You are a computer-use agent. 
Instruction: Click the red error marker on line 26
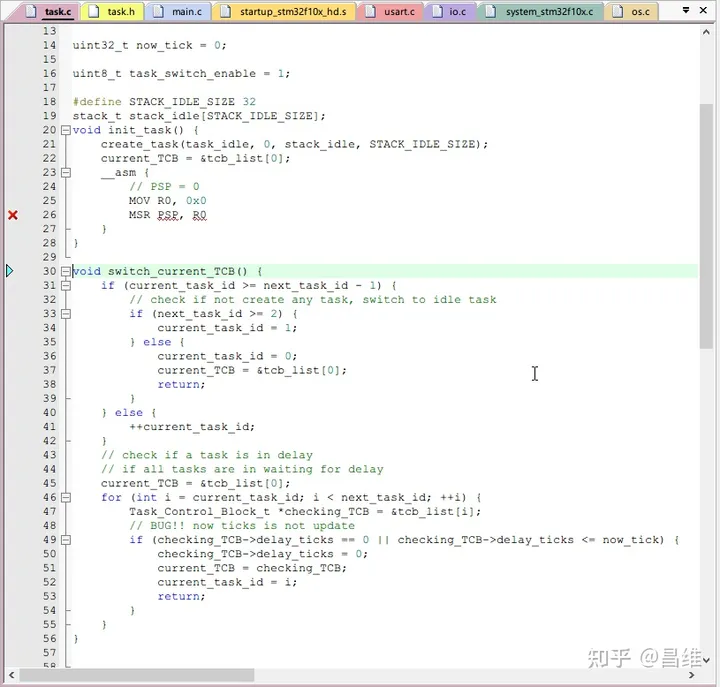[13, 215]
